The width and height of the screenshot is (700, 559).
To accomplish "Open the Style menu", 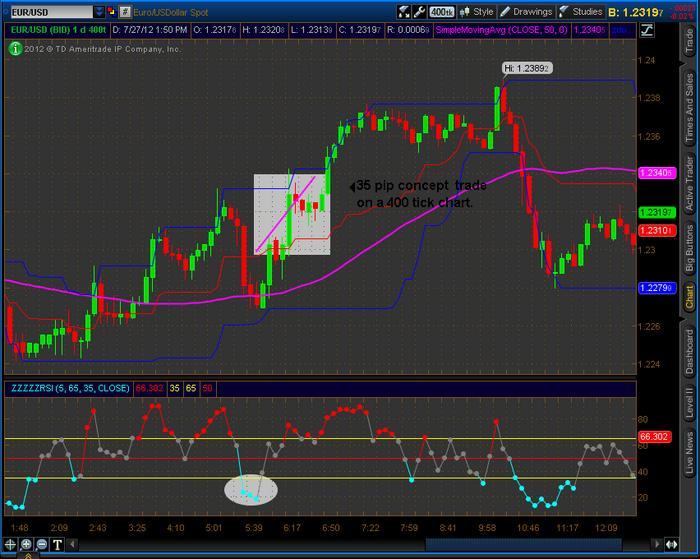I will (x=477, y=12).
